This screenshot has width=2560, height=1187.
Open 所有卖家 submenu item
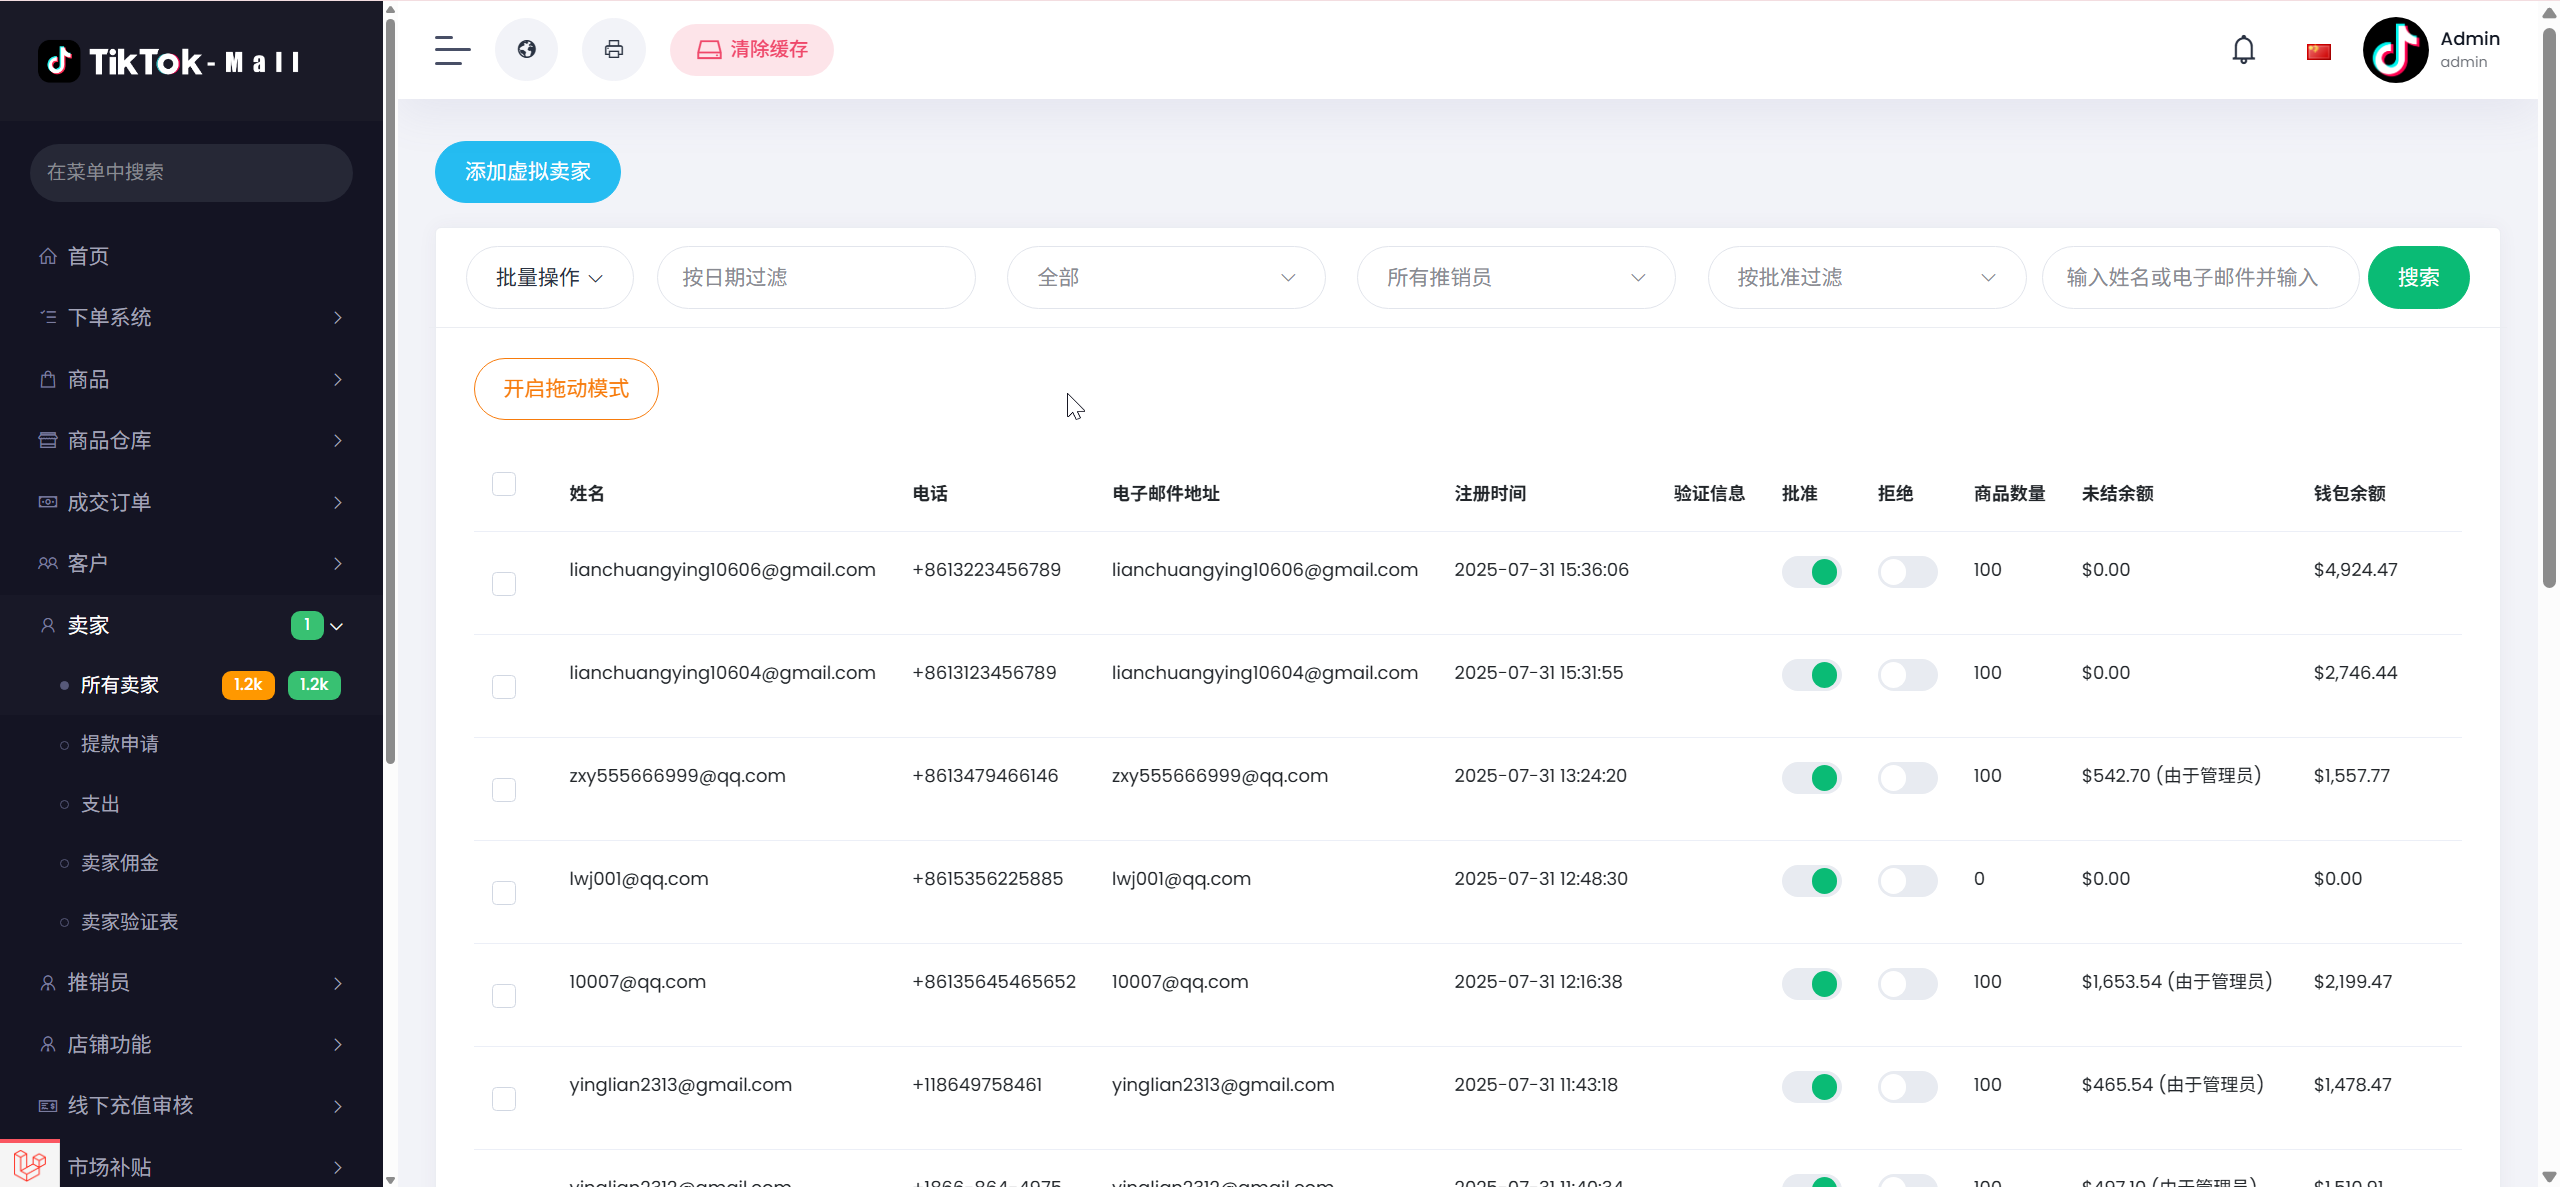[120, 685]
